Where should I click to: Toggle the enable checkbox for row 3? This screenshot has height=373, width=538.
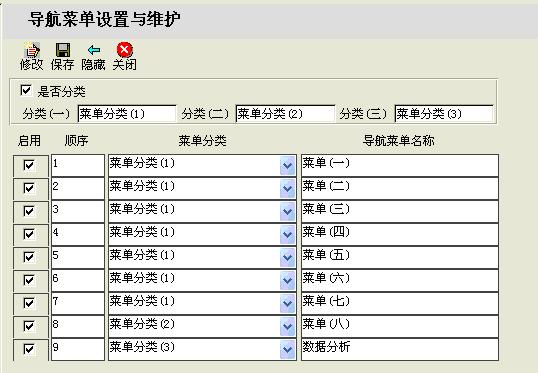29,211
